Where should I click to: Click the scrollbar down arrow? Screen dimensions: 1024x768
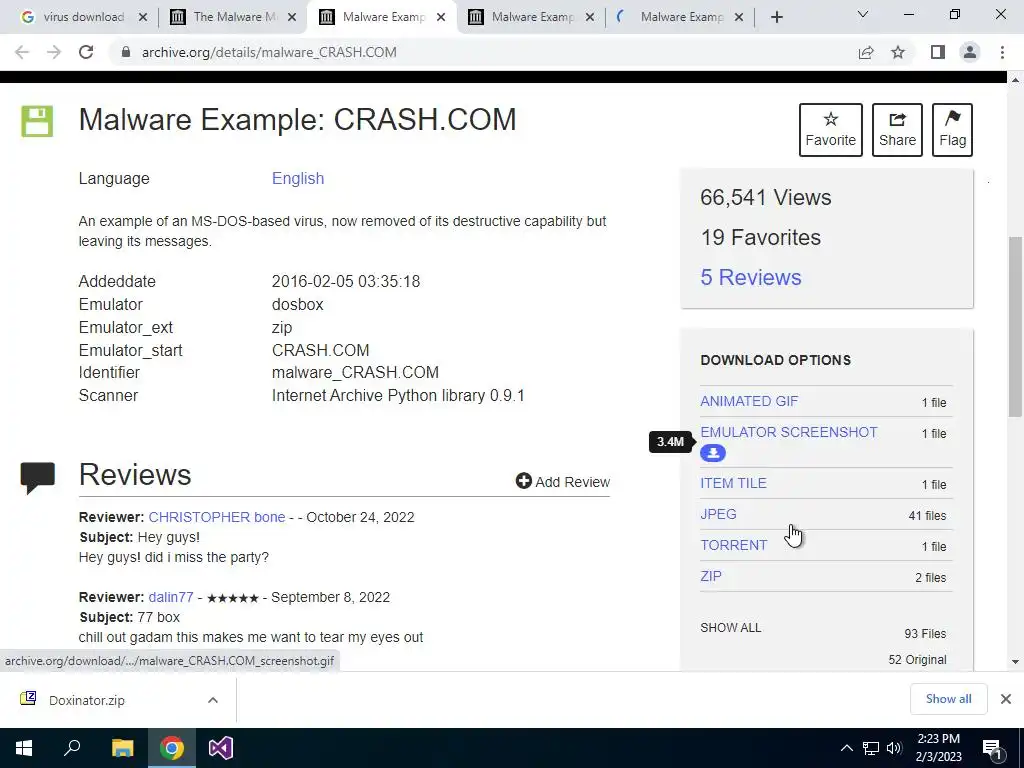point(1015,662)
